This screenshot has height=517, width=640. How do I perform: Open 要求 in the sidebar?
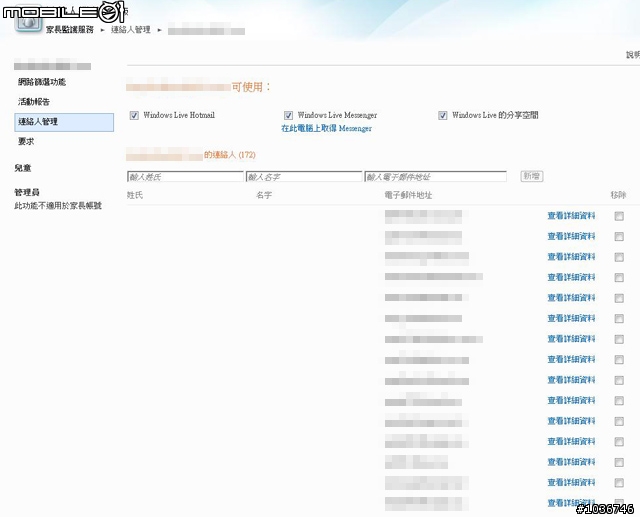26,141
